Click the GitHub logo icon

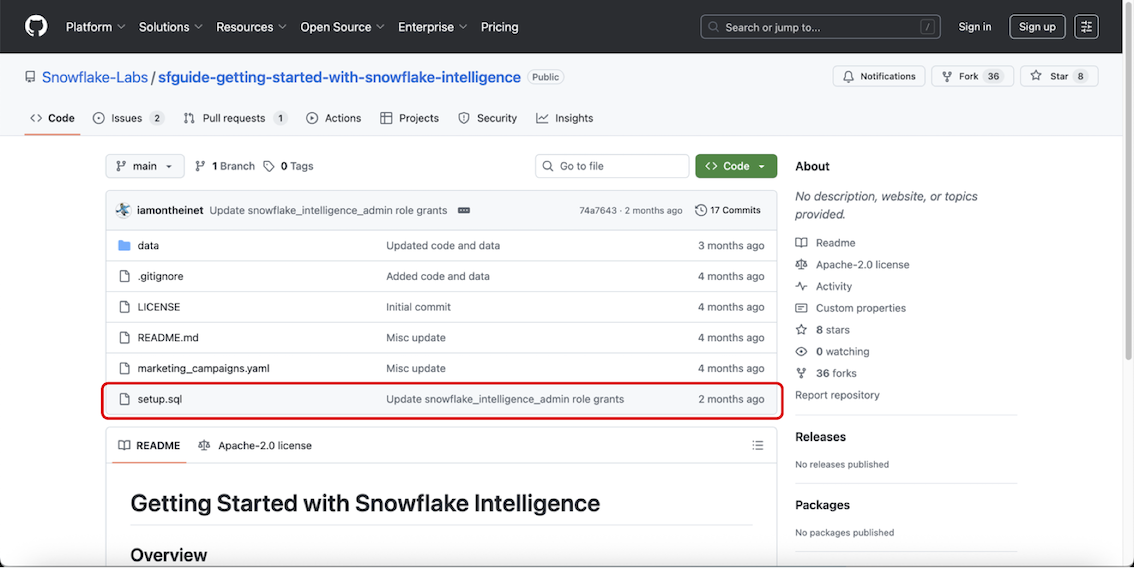(36, 27)
